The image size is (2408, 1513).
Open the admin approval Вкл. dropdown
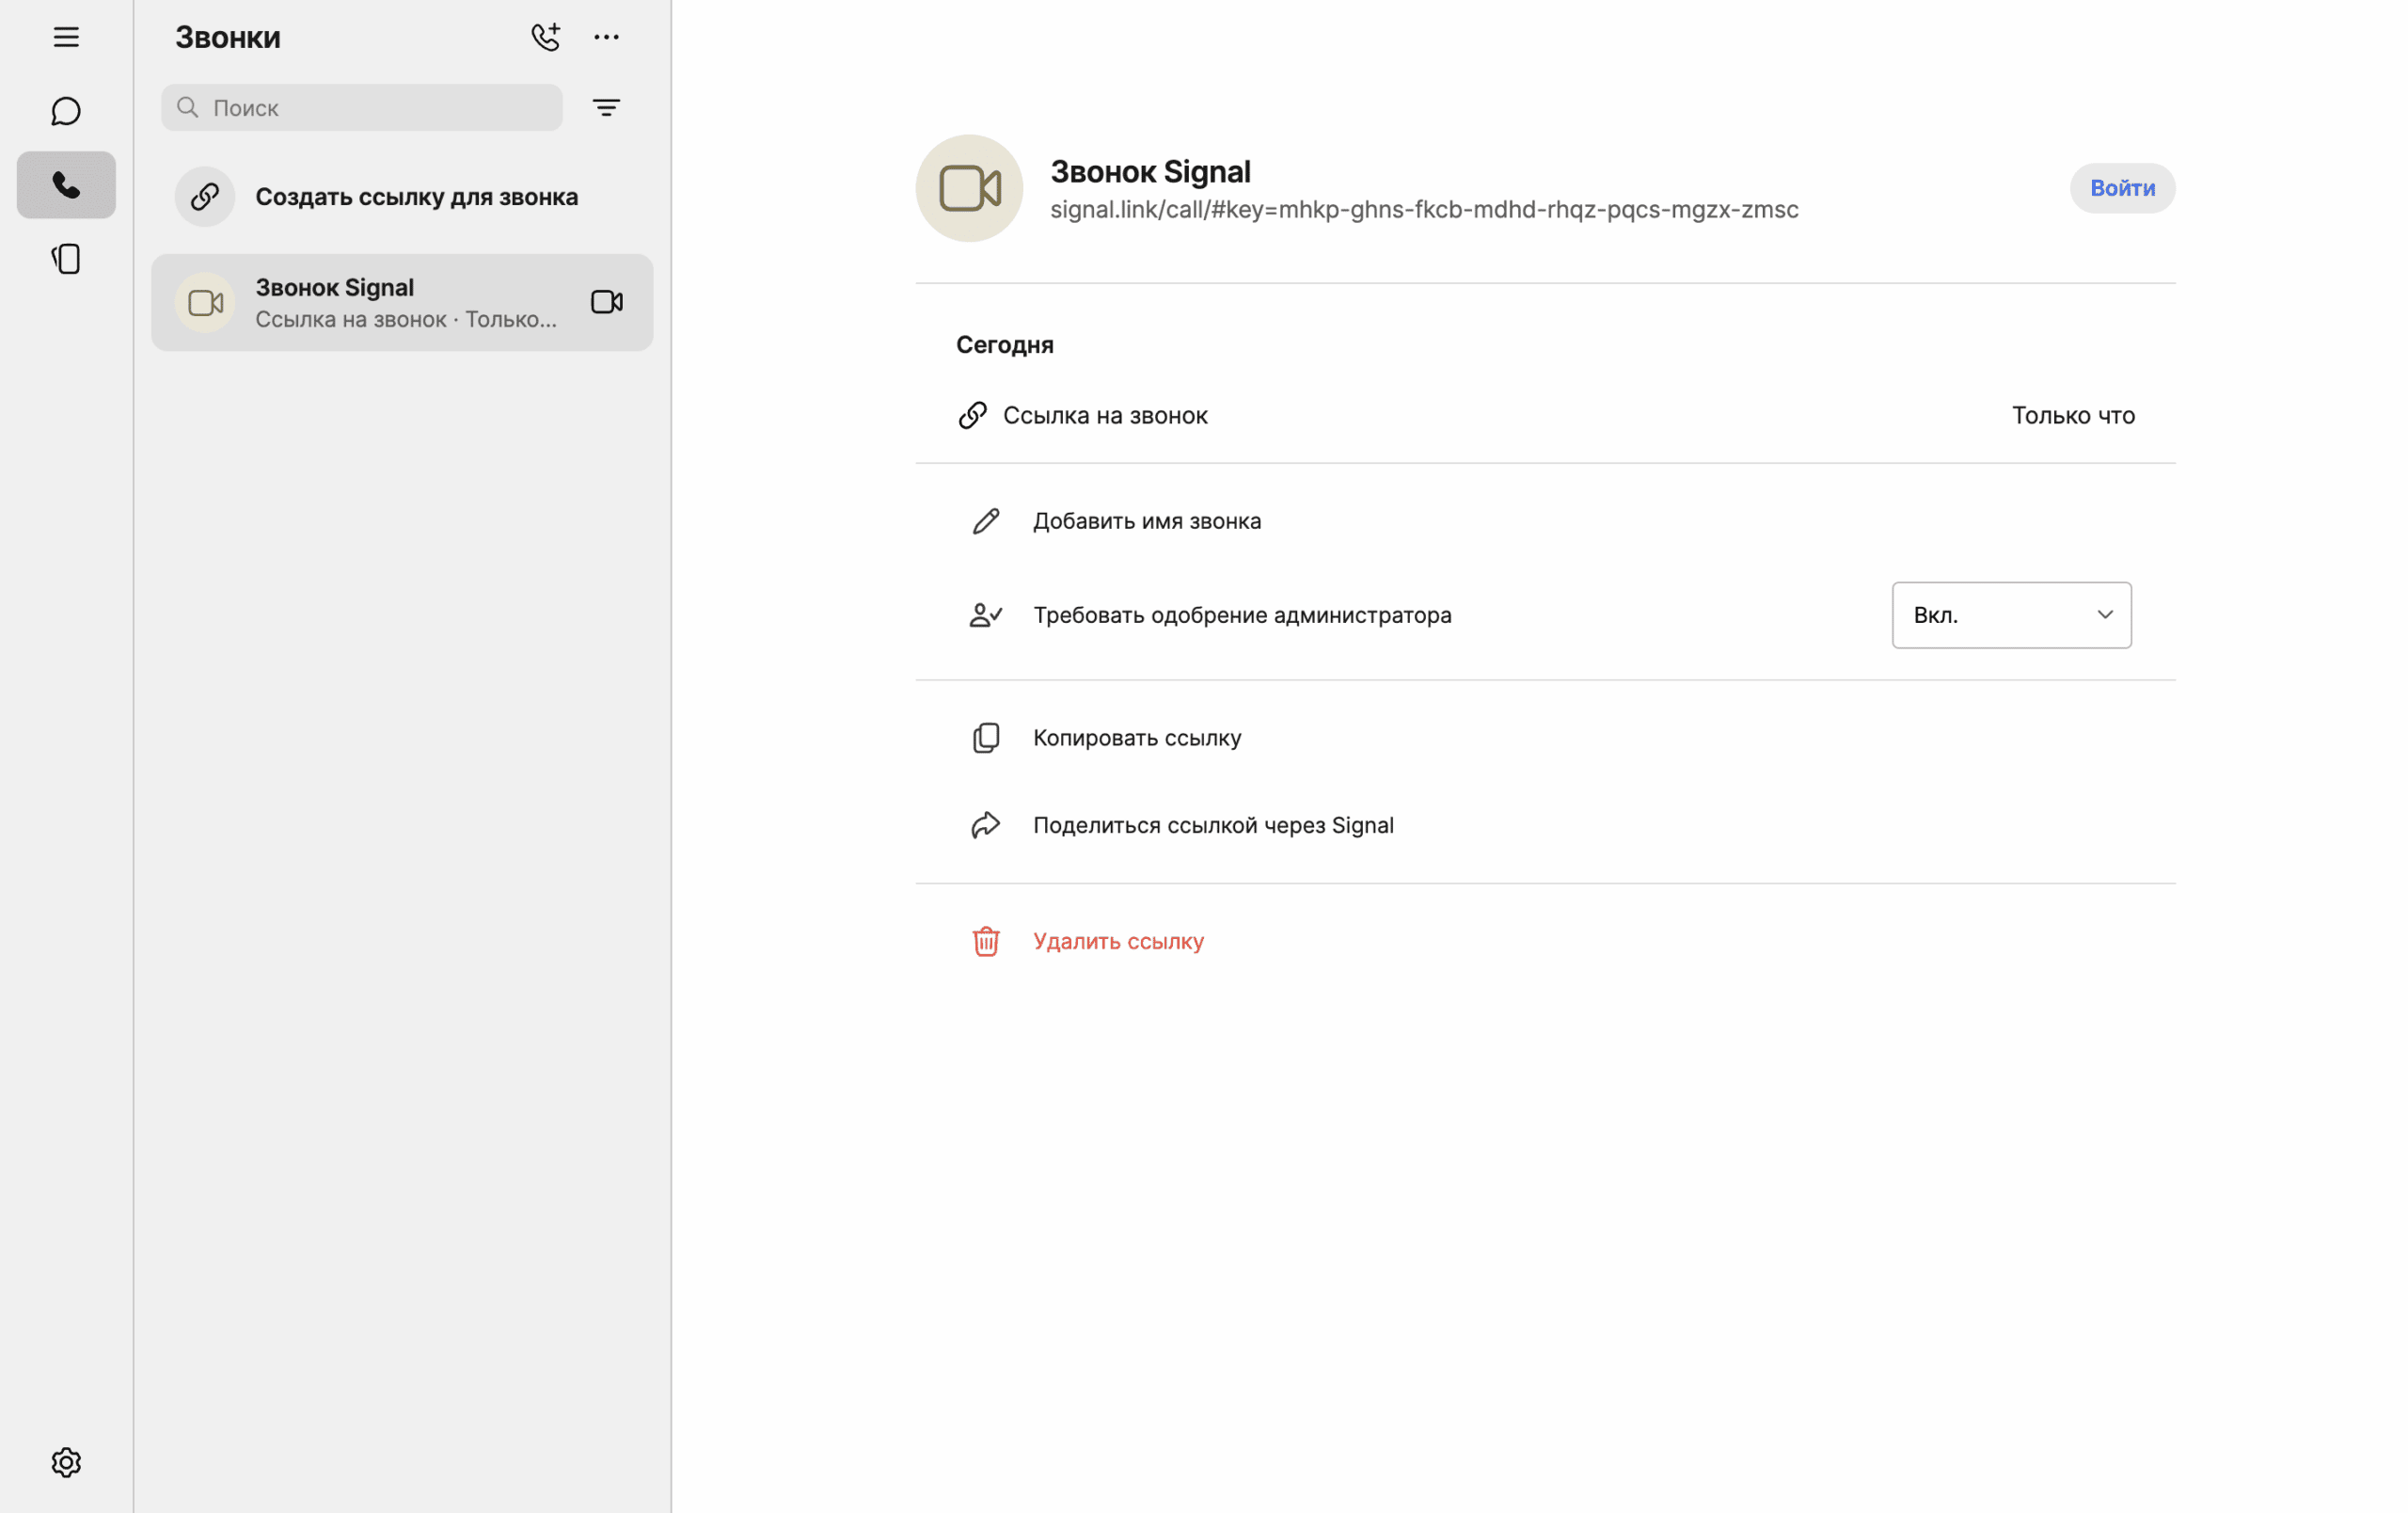(2011, 615)
